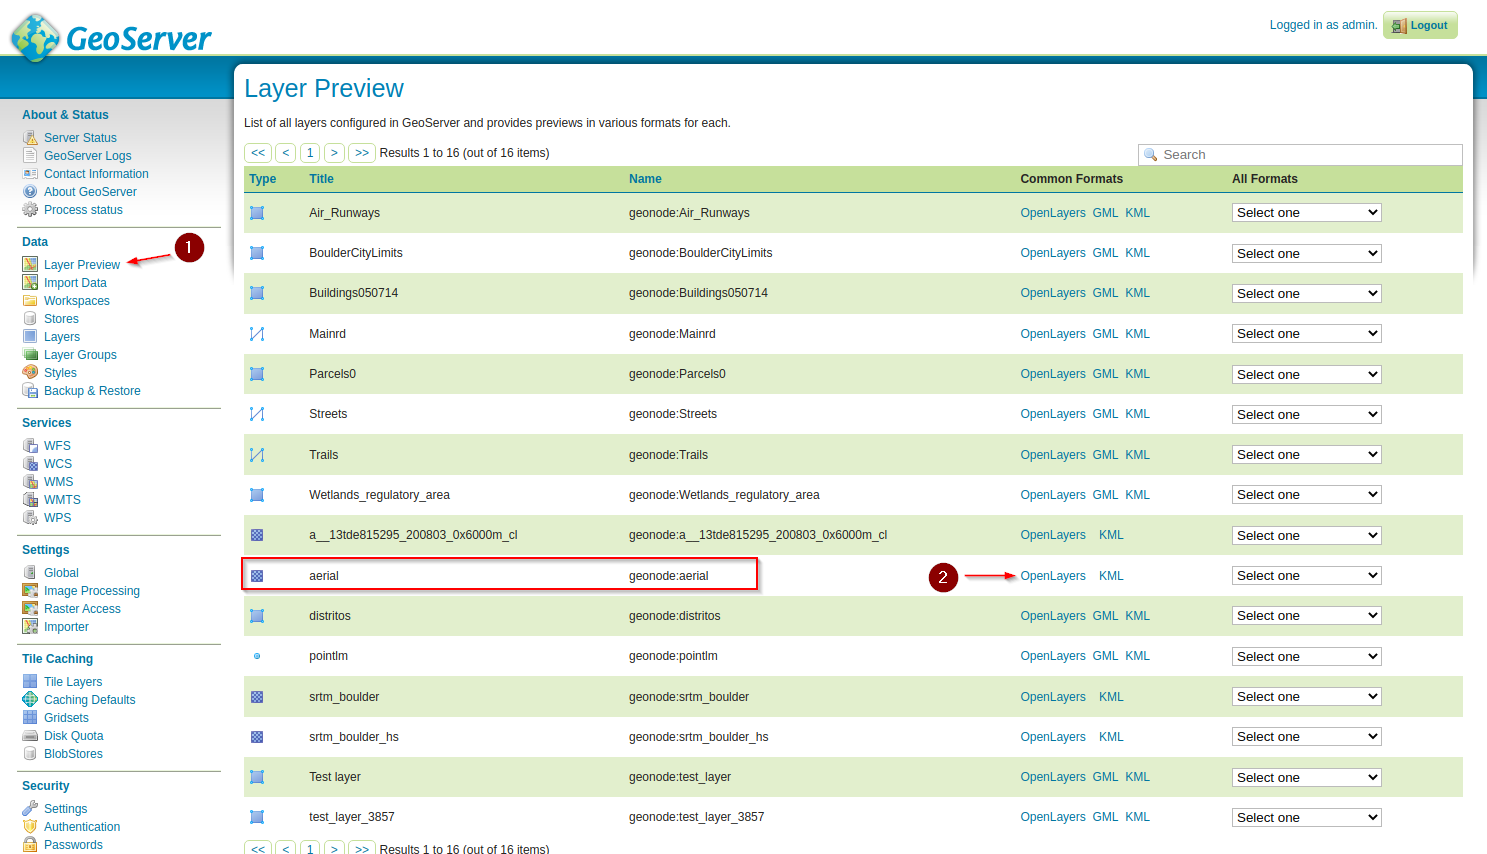Click point type icon for pointlm

point(257,656)
